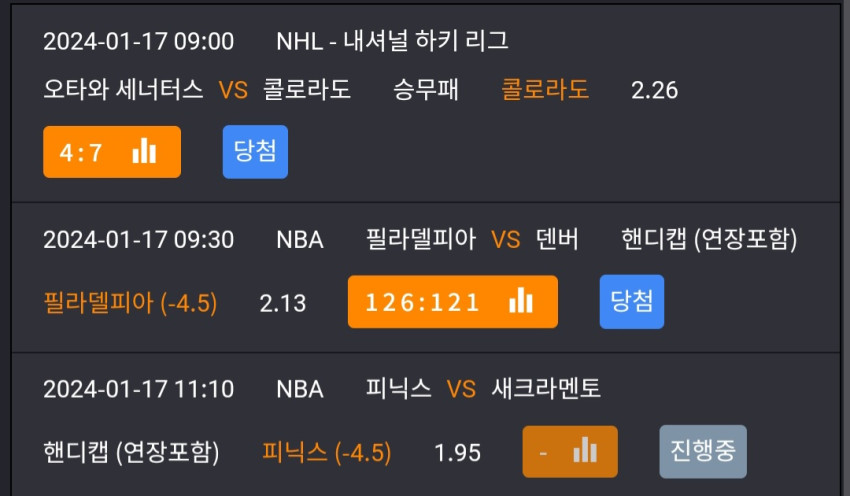Open stats icon beside 4:7 score
The width and height of the screenshot is (850, 496).
[x=144, y=151]
